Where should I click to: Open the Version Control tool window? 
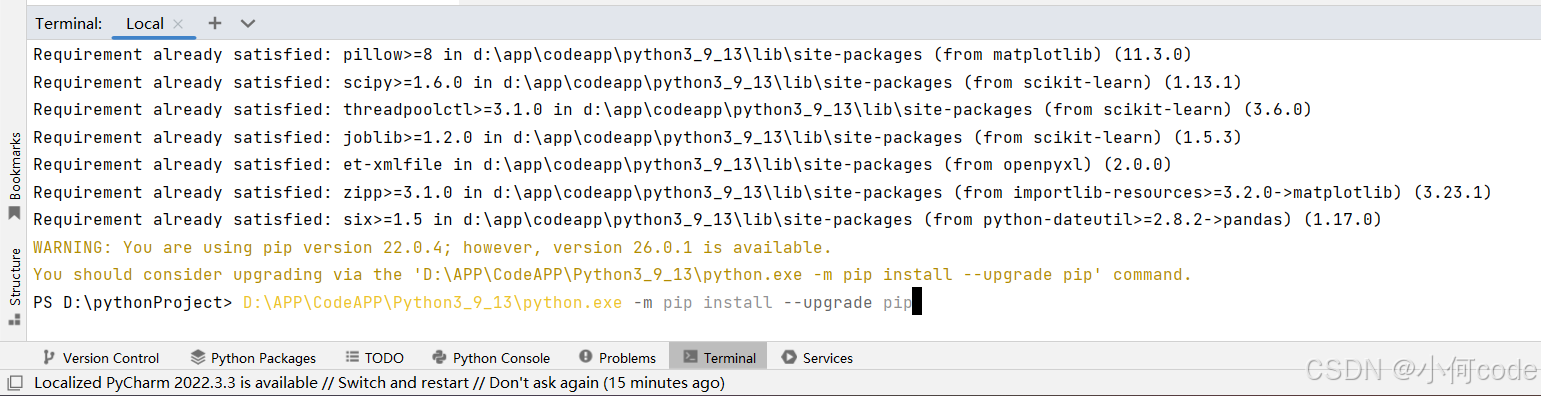coord(101,358)
